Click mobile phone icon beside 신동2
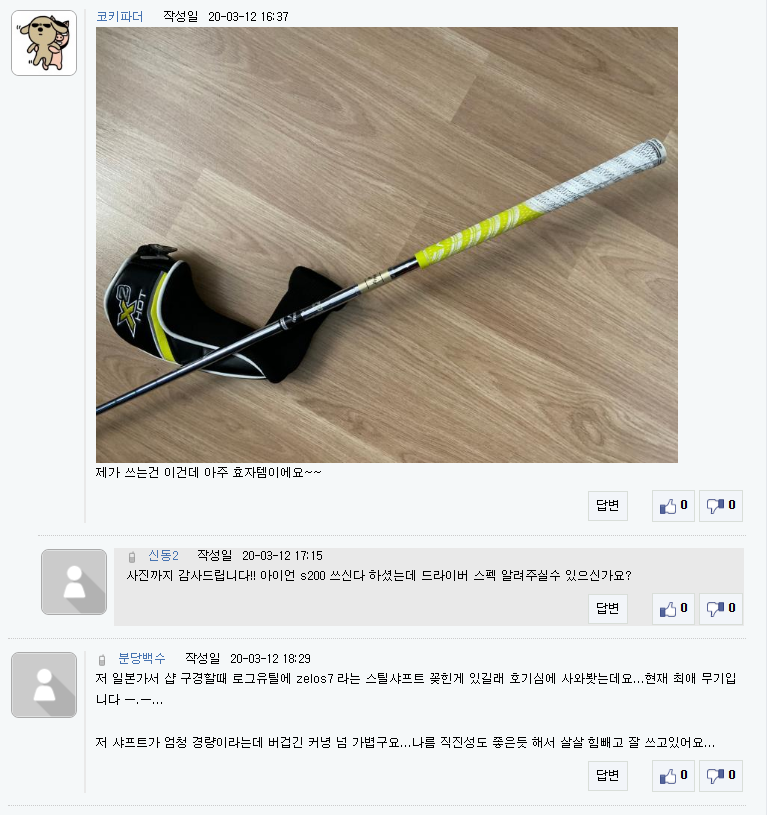Image resolution: width=773 pixels, height=815 pixels. 132,557
